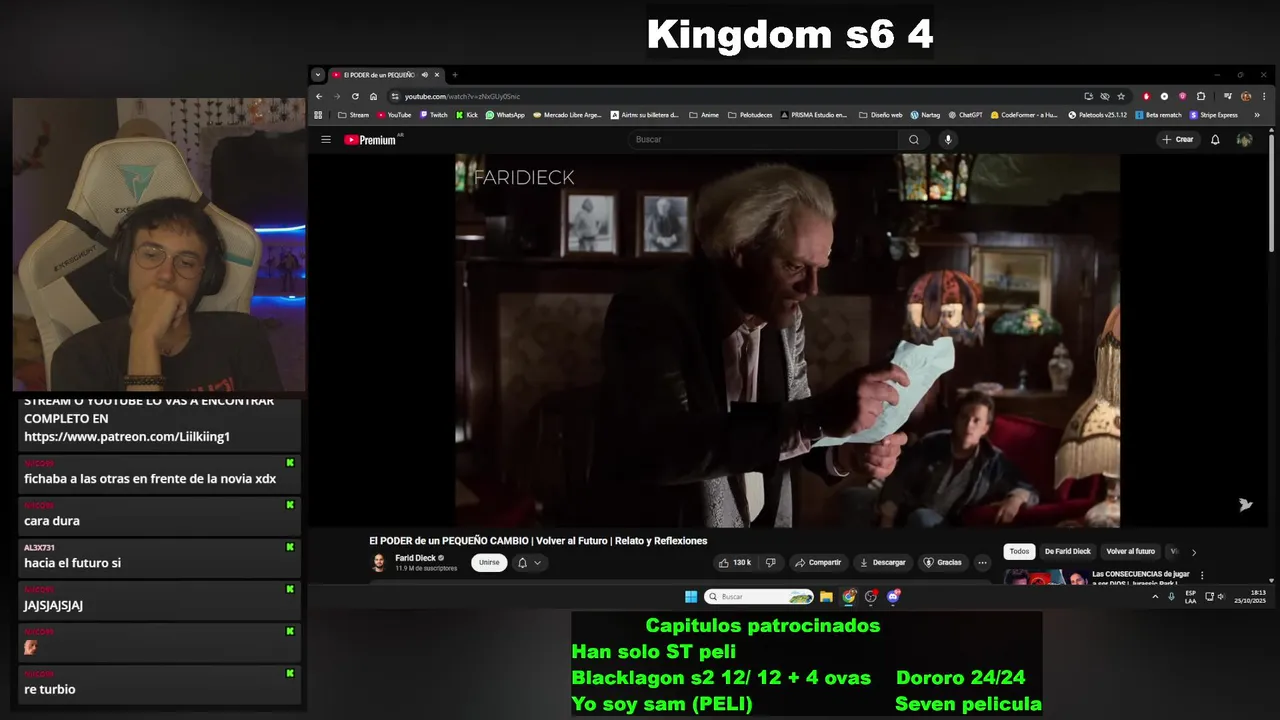Screen dimensions: 1280x720
Task: Show more filter chips with the arrow
Action: [x=1193, y=552]
